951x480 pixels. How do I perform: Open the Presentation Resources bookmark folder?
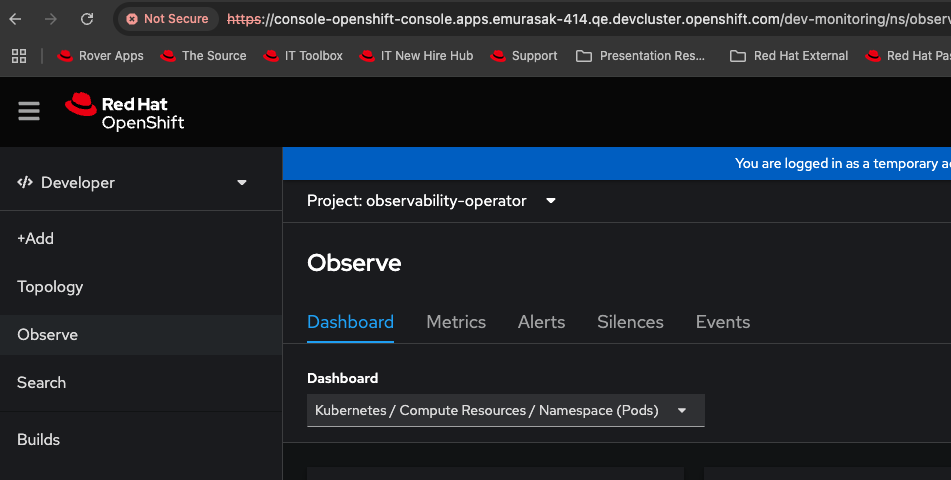[x=641, y=56]
